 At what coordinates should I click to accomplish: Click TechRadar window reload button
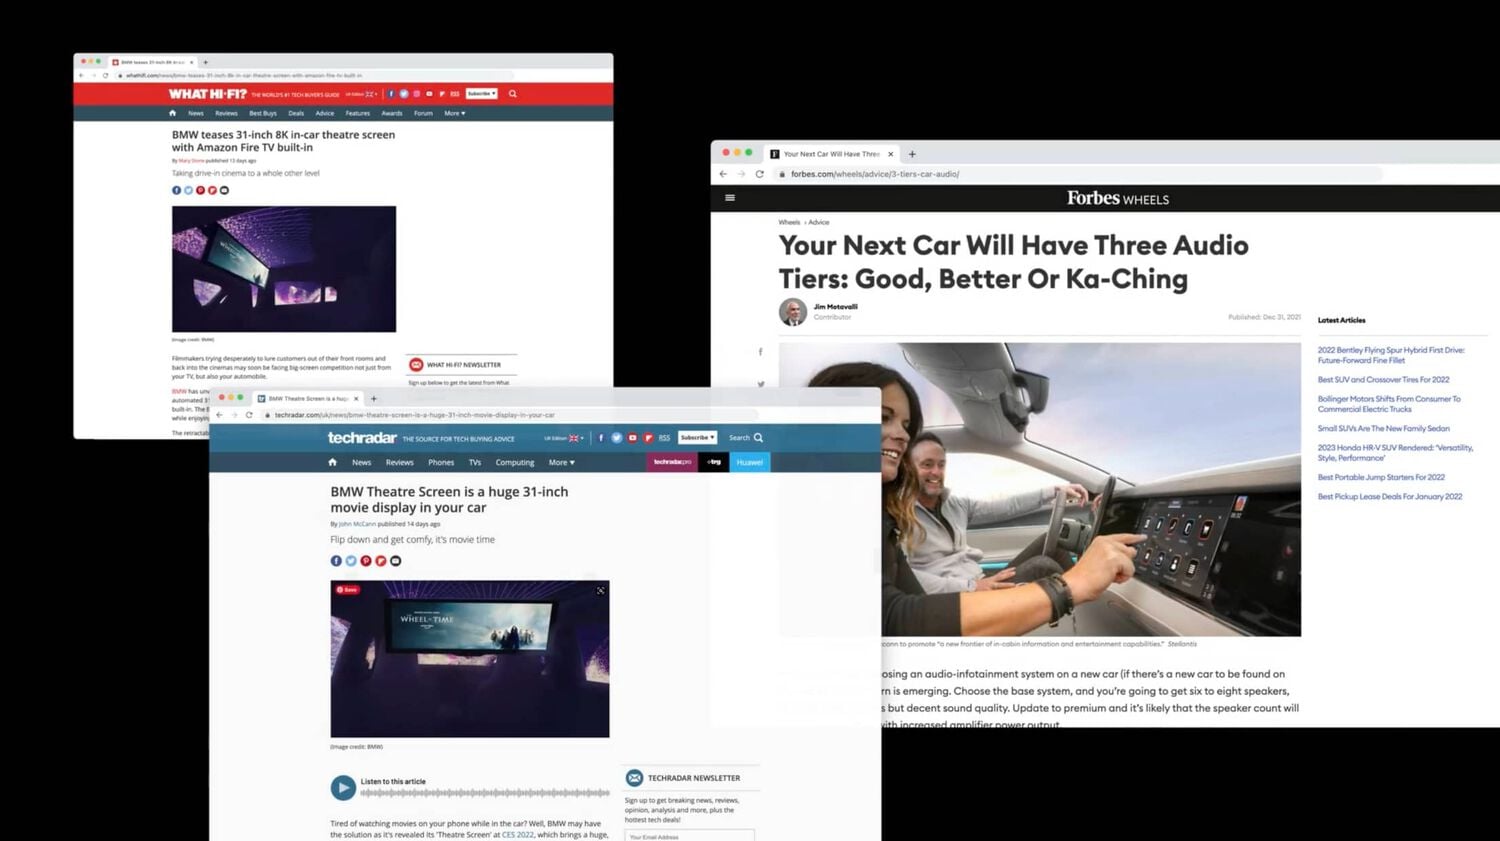tap(249, 415)
